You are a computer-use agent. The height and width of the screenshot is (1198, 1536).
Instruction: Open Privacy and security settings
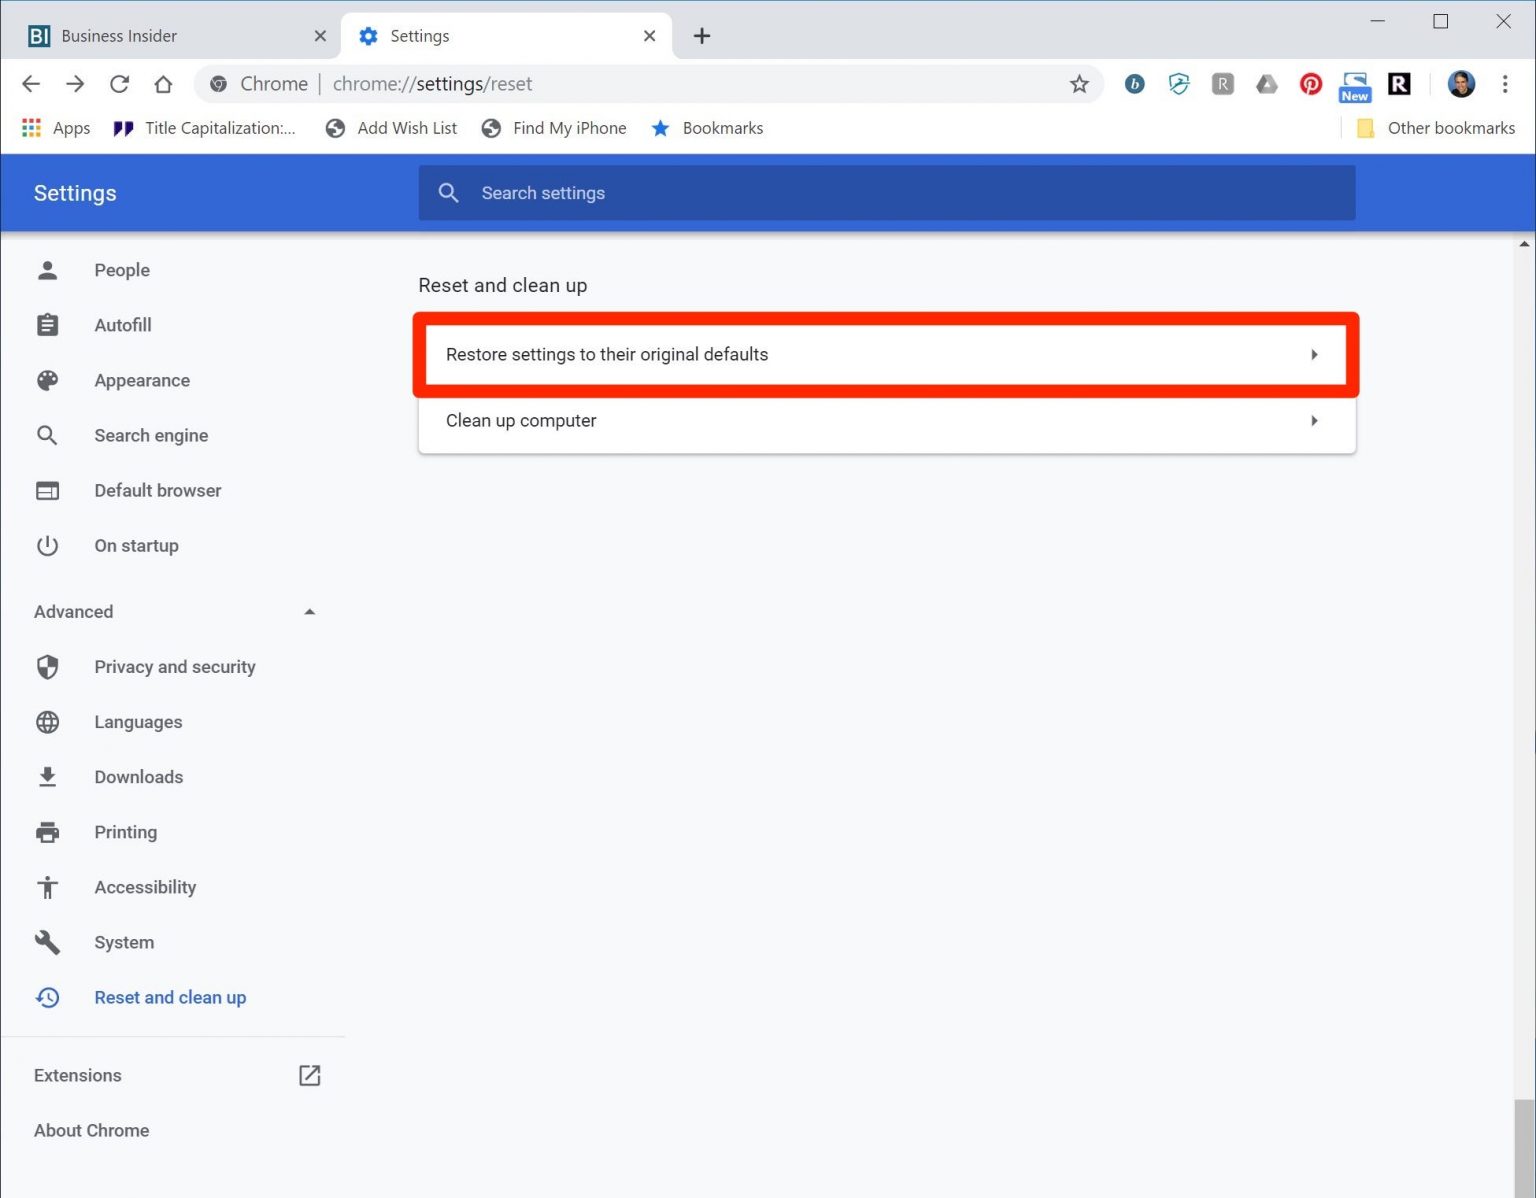coord(174,666)
